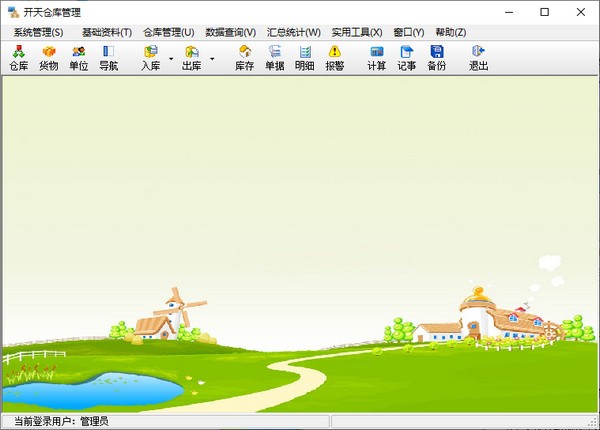Open the 明细 (details) toolbar icon

[x=304, y=58]
